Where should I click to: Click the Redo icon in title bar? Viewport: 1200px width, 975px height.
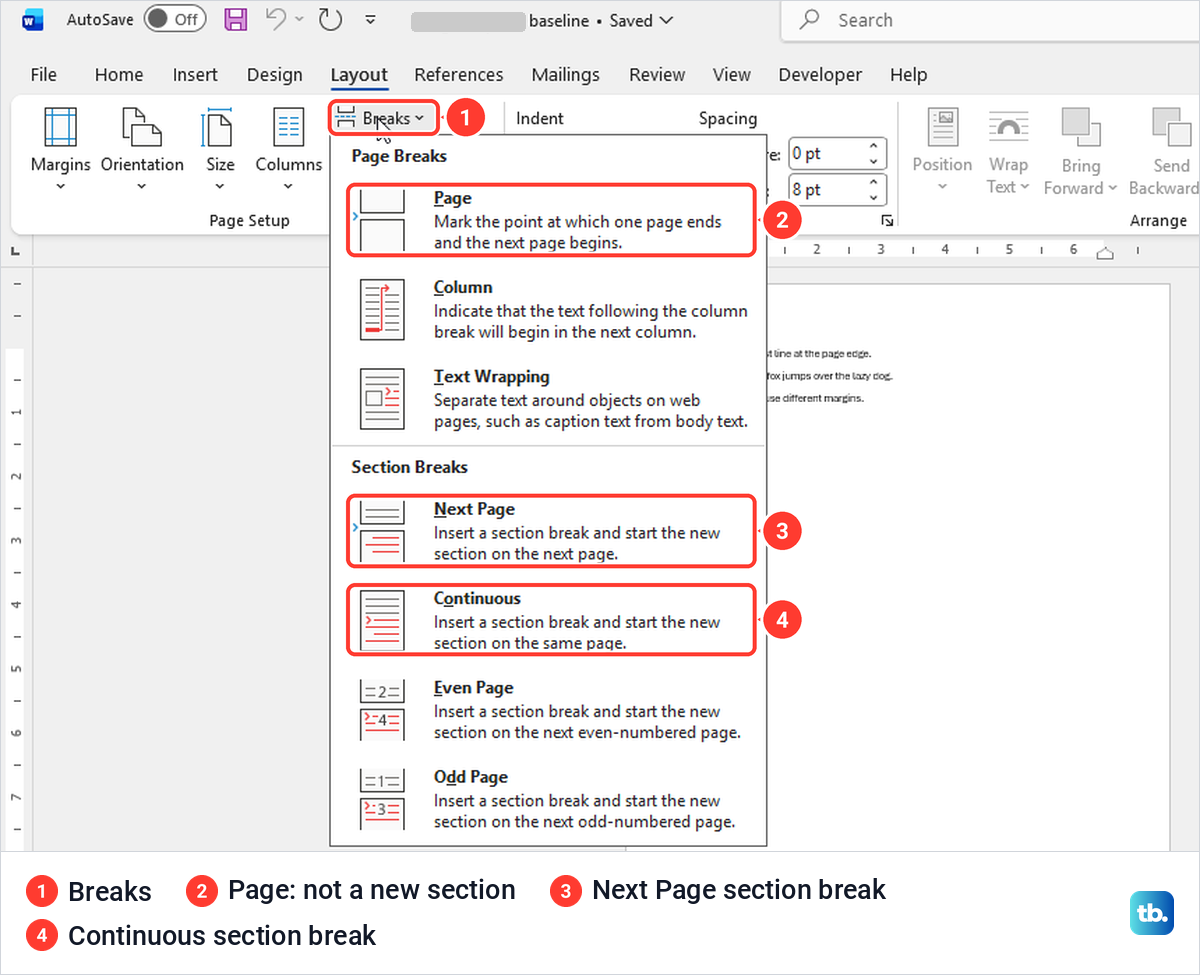[x=330, y=19]
